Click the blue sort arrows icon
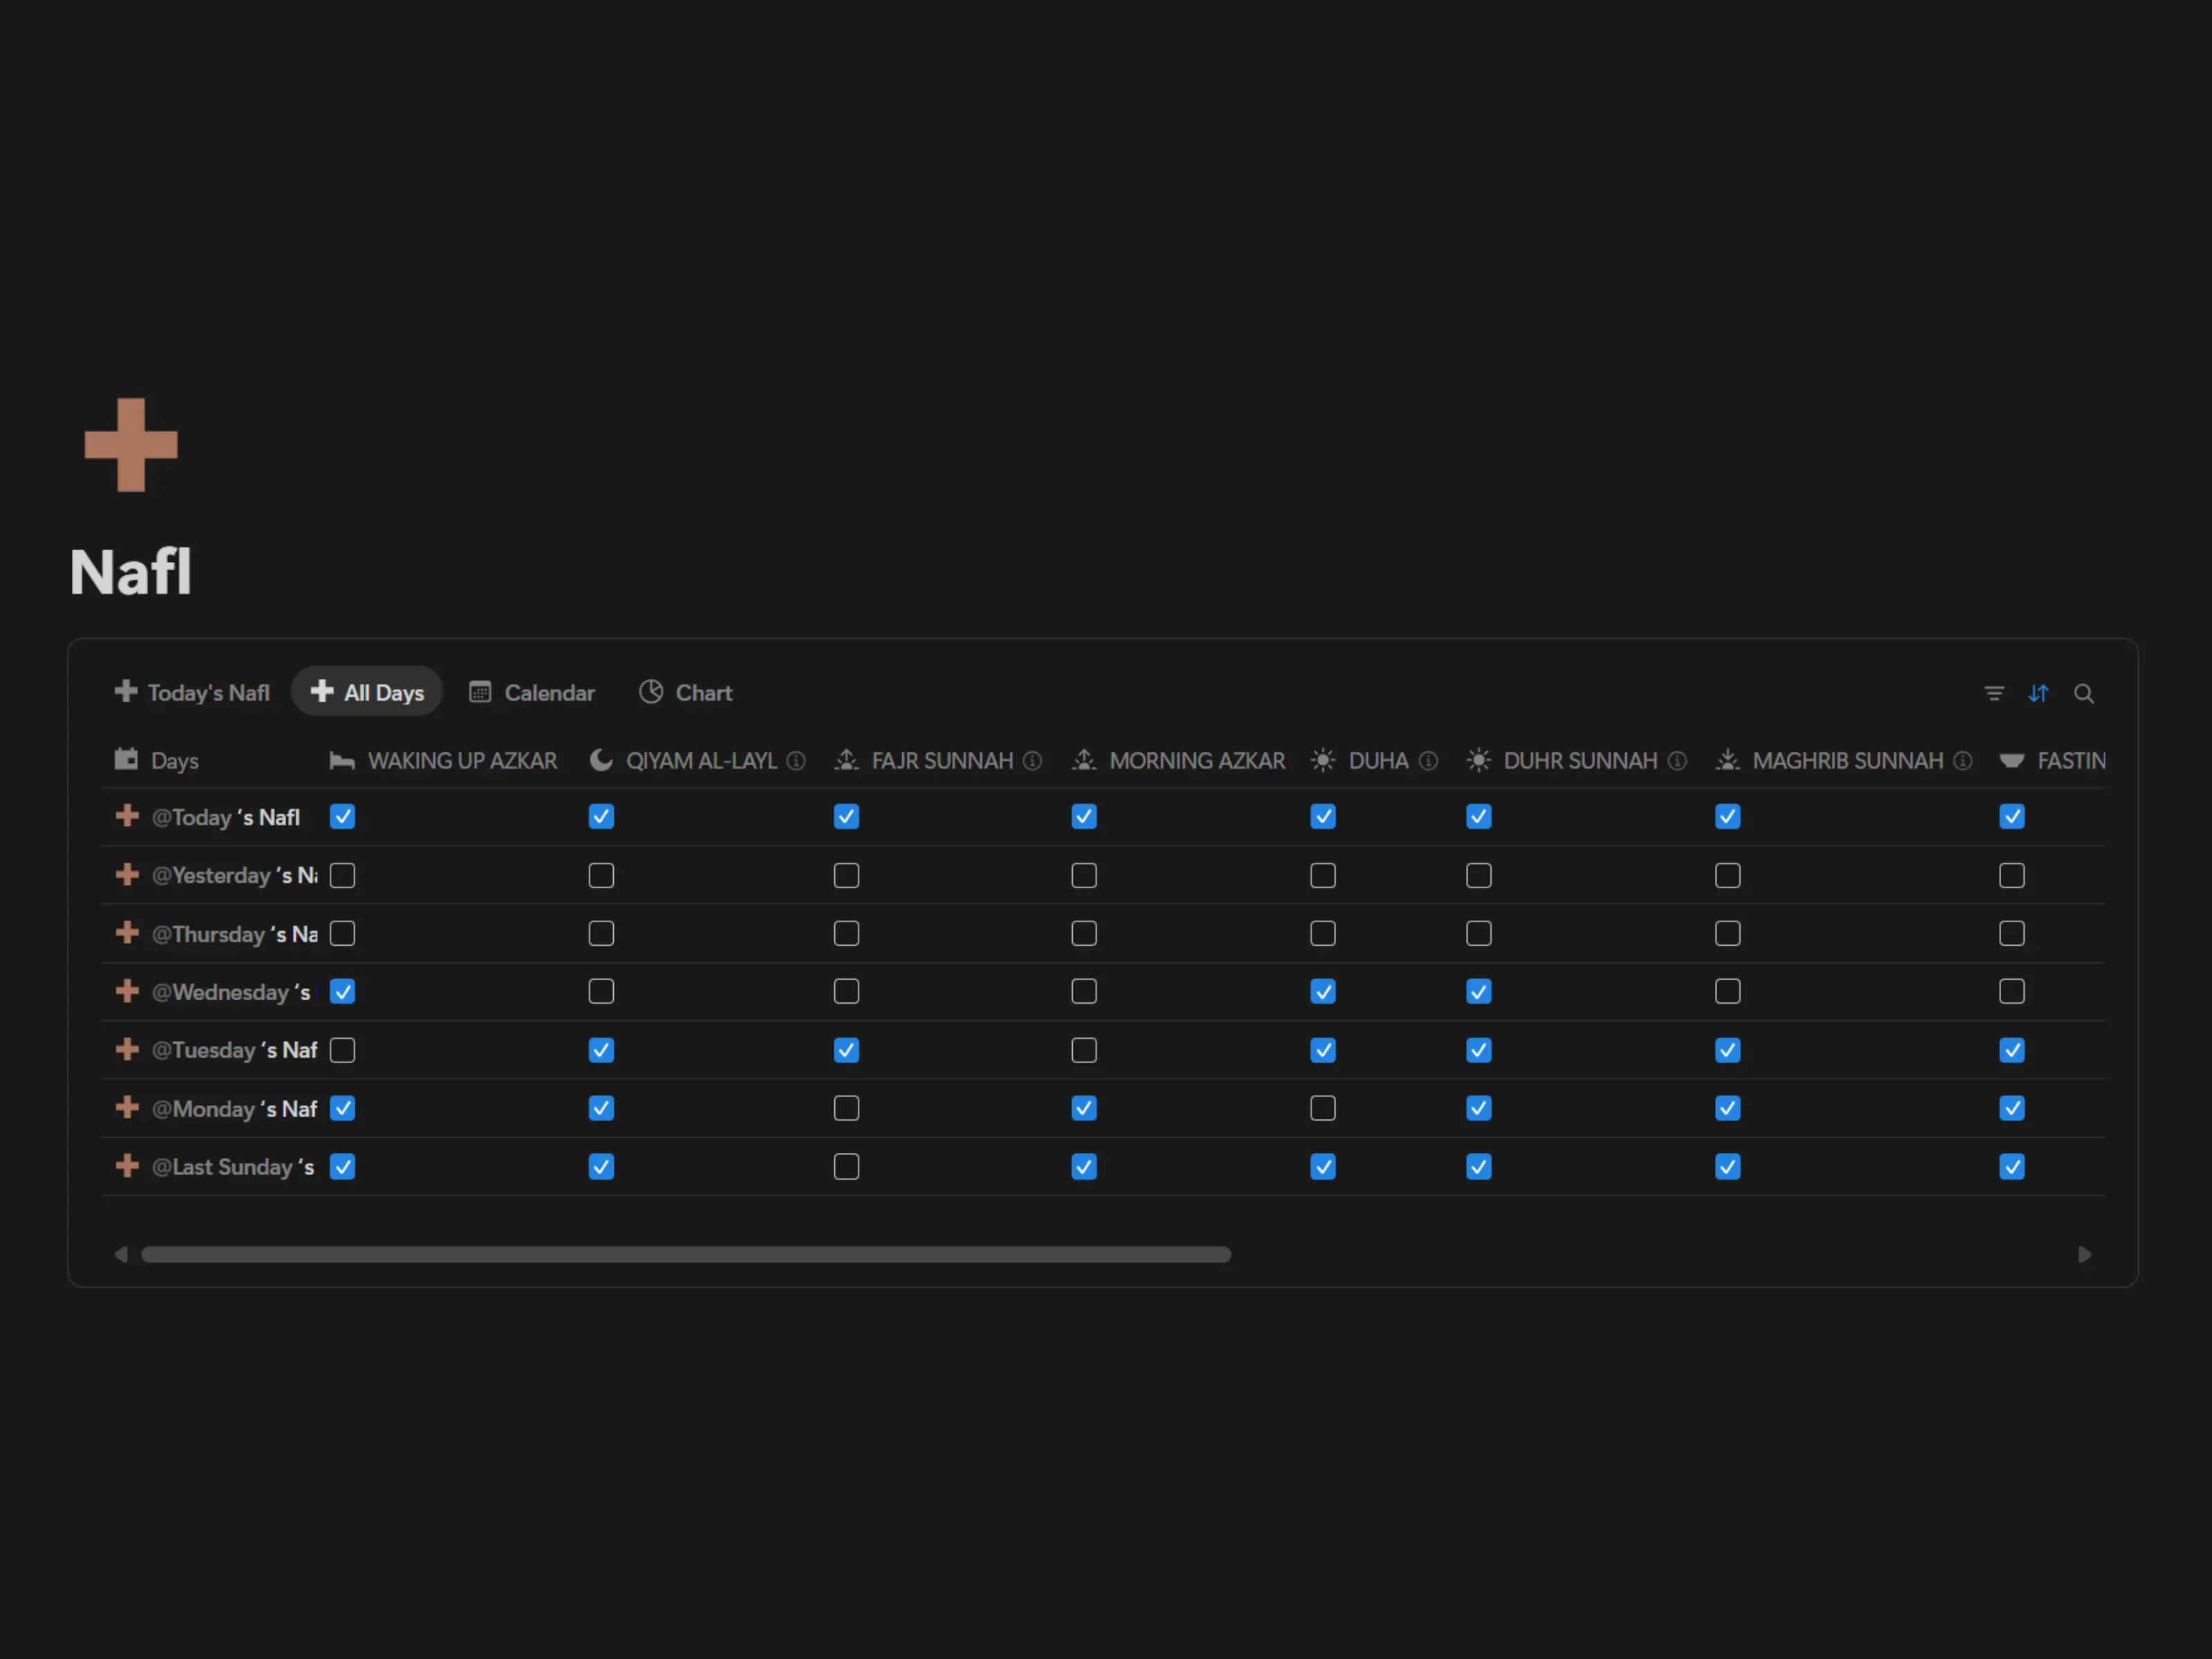Image resolution: width=2212 pixels, height=1659 pixels. (2038, 693)
